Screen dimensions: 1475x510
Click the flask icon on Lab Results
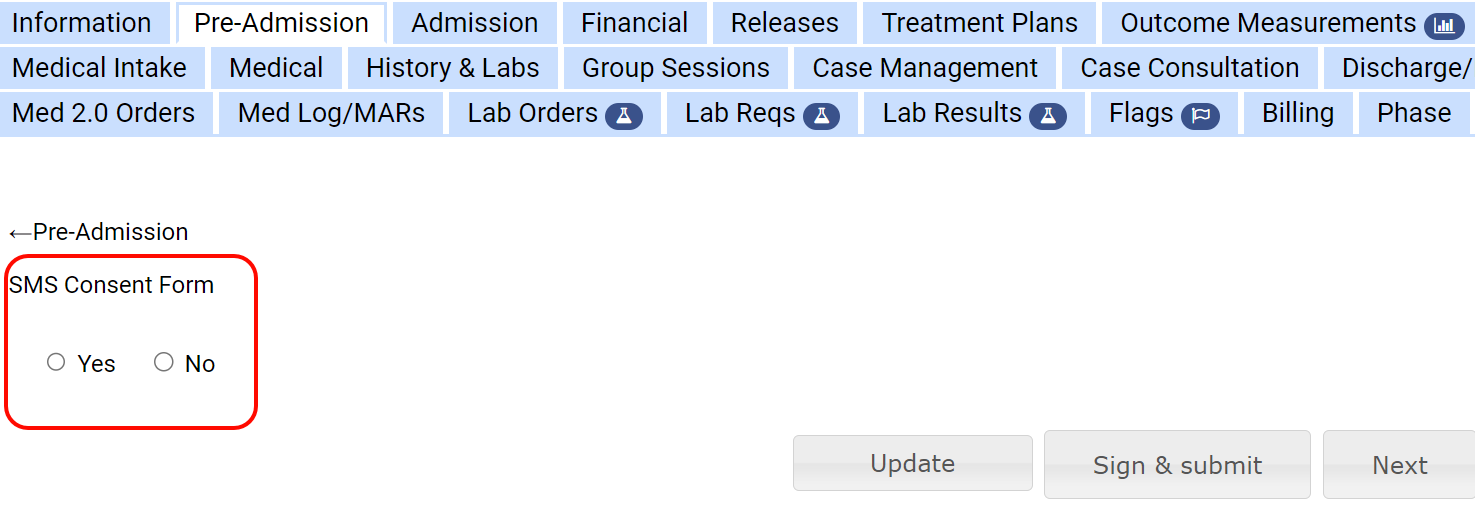(1048, 116)
